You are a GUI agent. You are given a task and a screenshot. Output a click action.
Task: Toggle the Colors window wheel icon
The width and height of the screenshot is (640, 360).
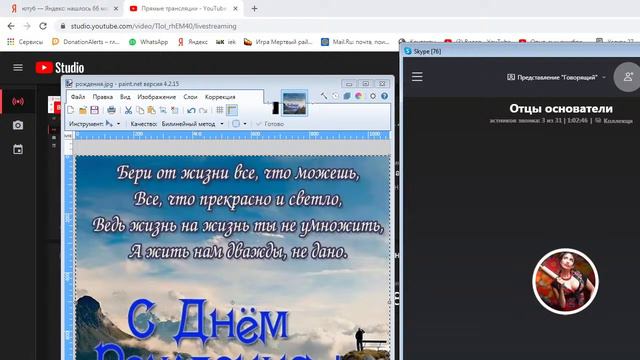(359, 96)
